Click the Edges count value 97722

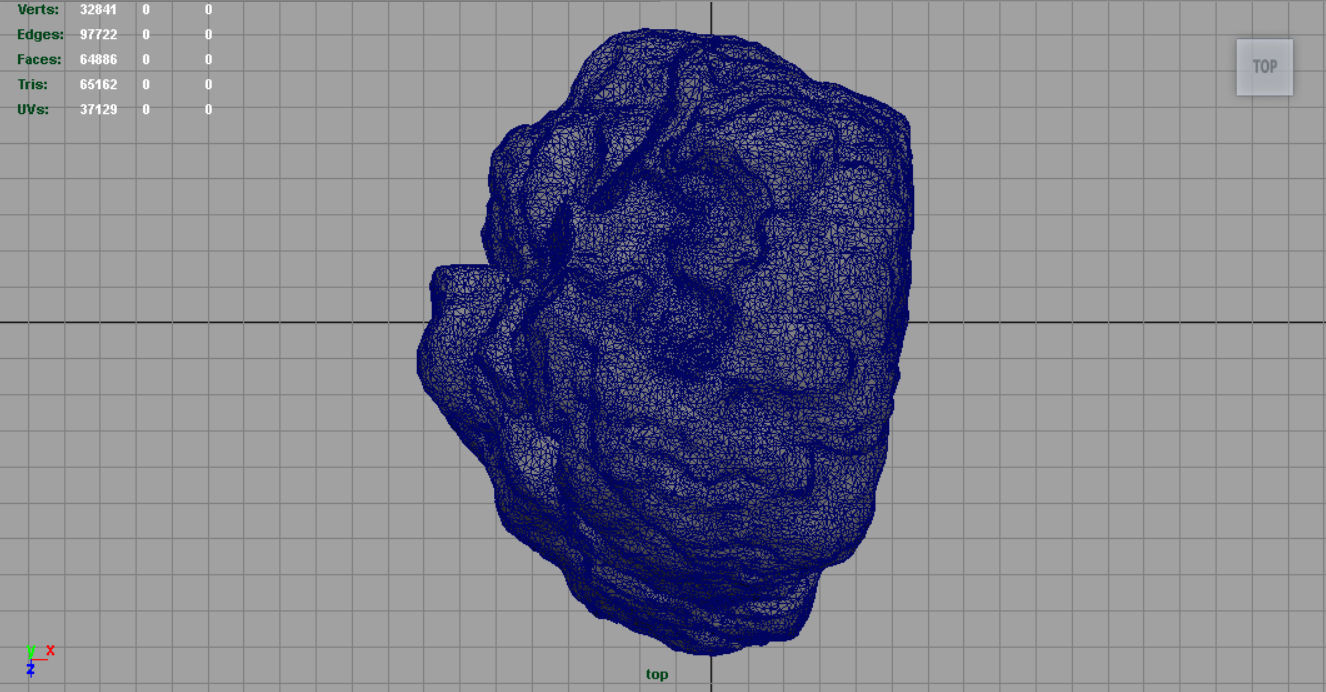pos(98,34)
